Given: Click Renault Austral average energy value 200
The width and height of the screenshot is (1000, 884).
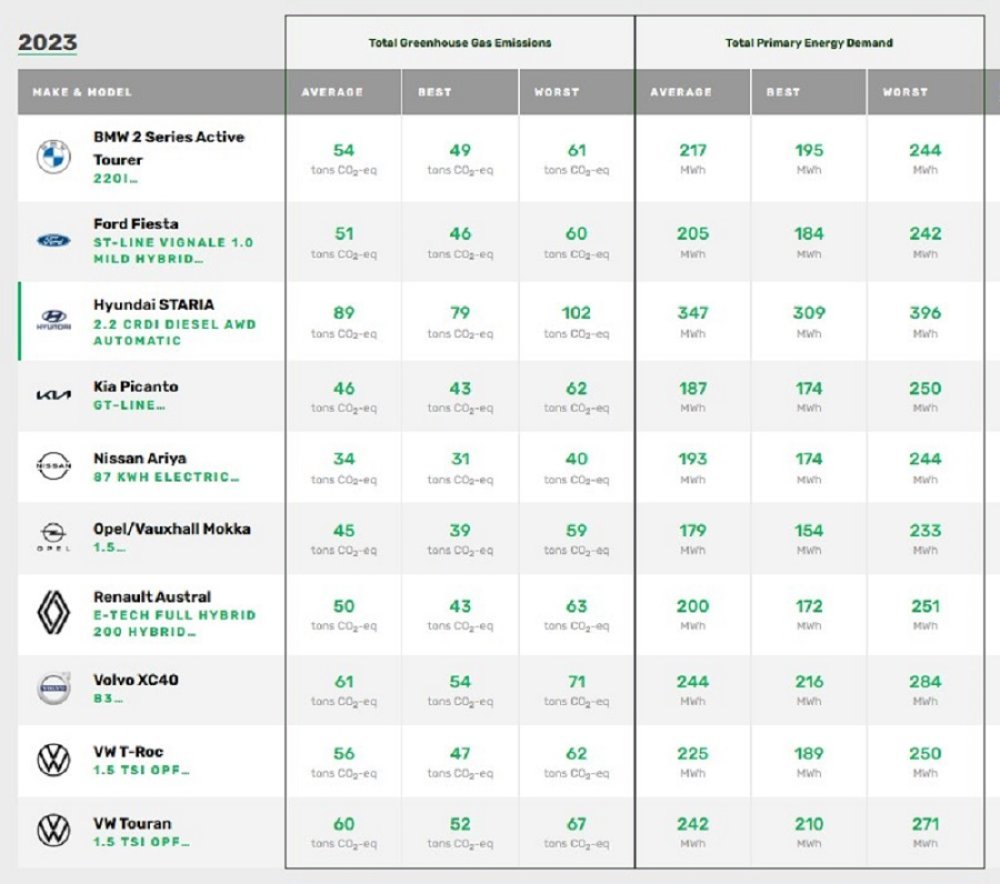Looking at the screenshot, I should pos(693,606).
